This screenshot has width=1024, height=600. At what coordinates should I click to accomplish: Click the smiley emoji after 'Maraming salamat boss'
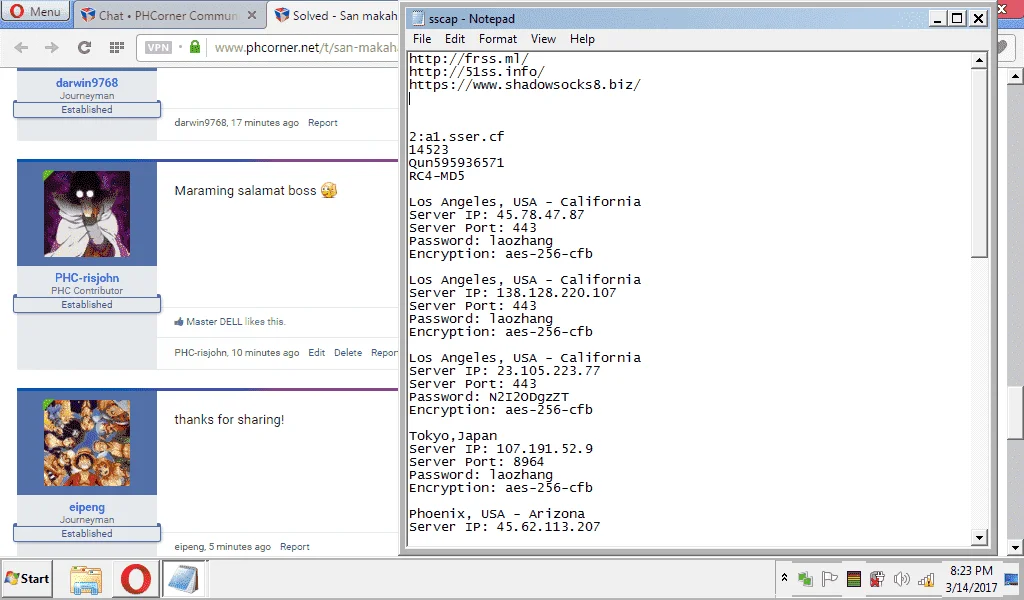tap(329, 190)
